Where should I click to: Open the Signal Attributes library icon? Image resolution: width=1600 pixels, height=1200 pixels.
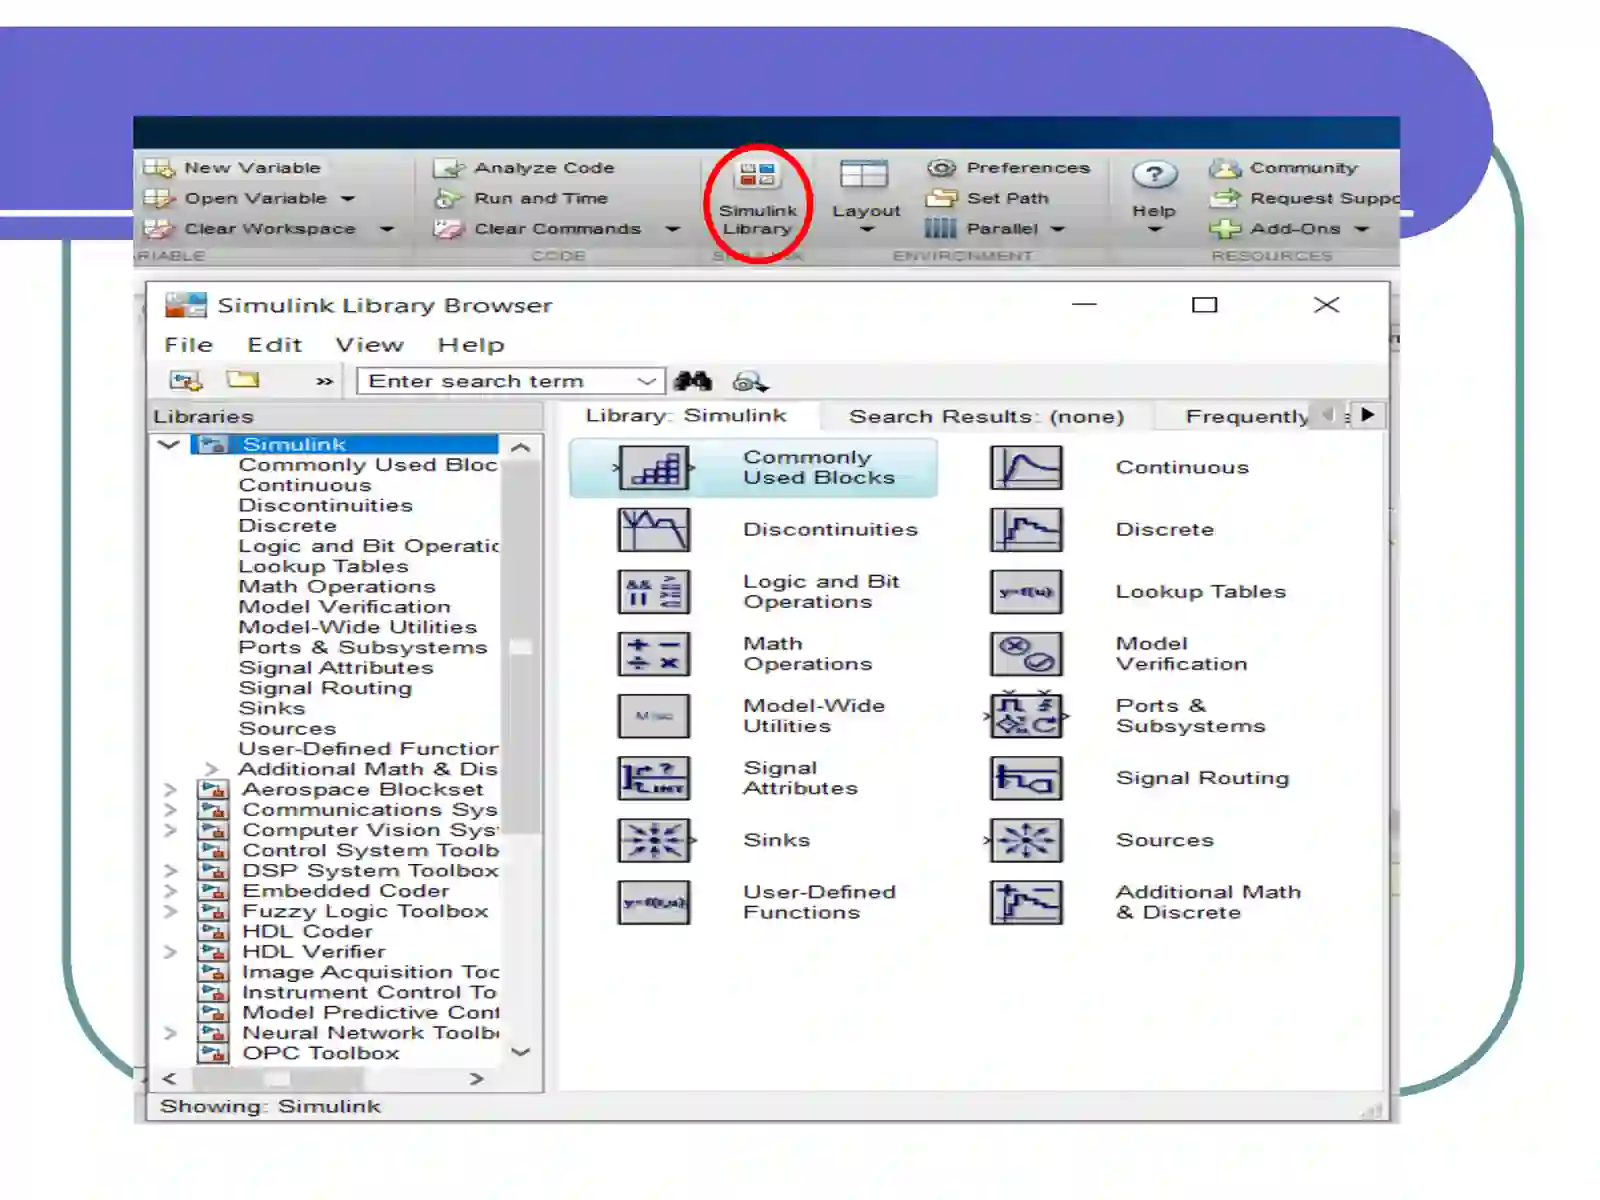(x=654, y=778)
